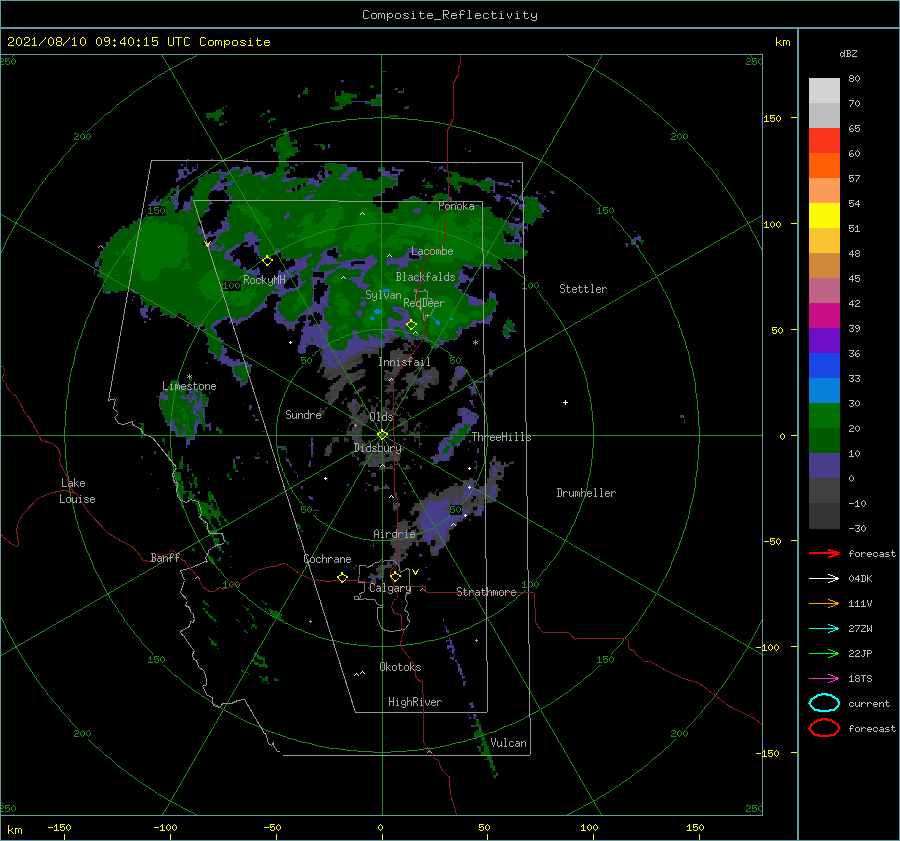
Task: Click the green 22JP arrow icon
Action: tap(824, 653)
